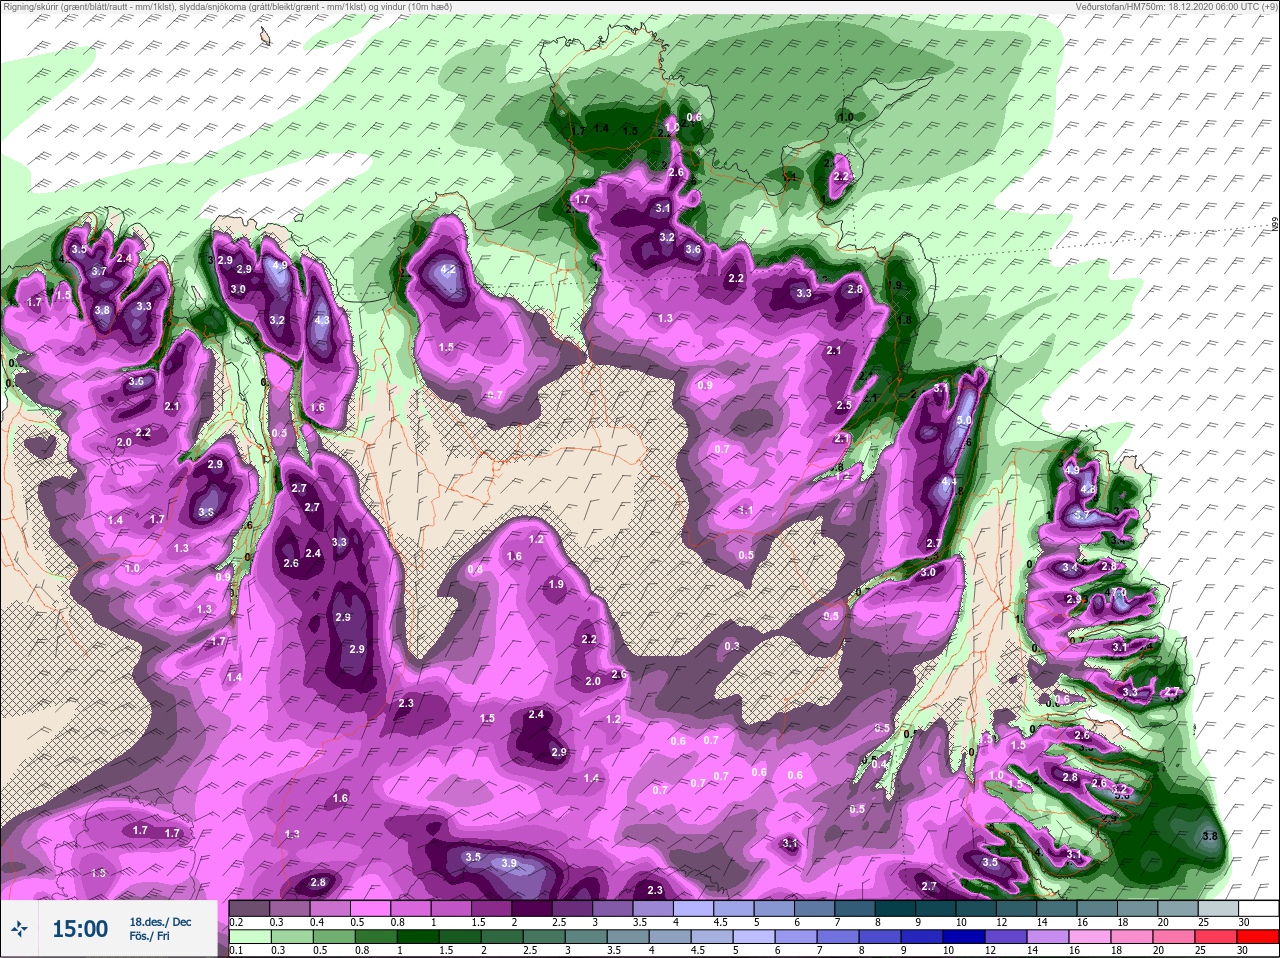Click the wind-rose icon beside the time
This screenshot has height=958, width=1280.
tap(20, 930)
